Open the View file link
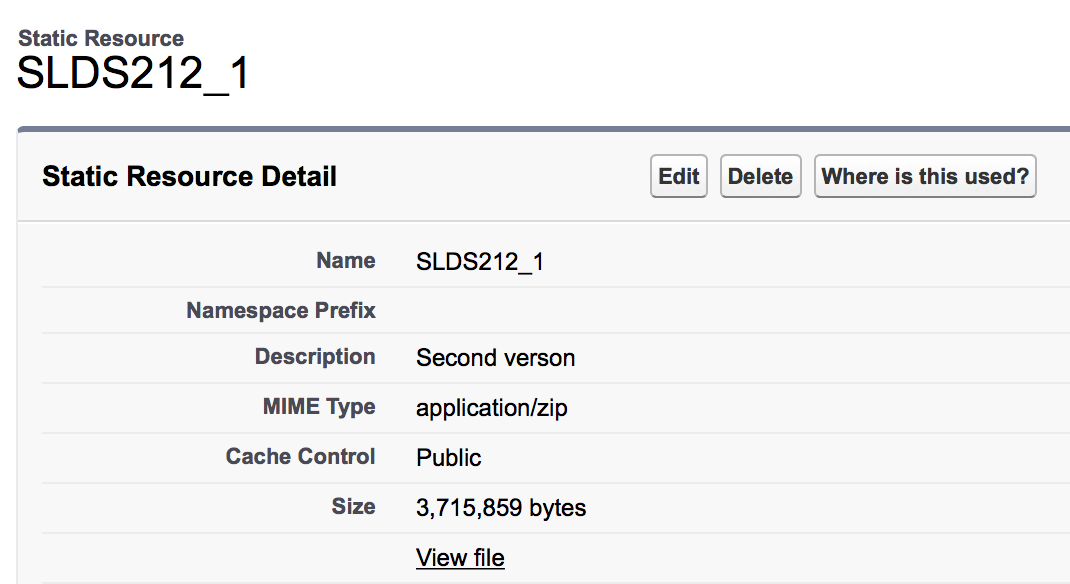This screenshot has height=584, width=1070. click(460, 558)
